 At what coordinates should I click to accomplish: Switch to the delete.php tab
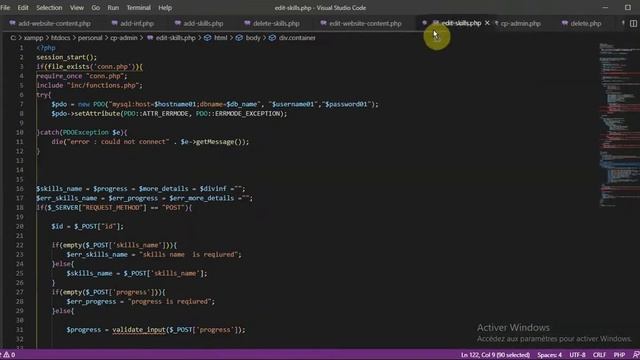tap(586, 24)
